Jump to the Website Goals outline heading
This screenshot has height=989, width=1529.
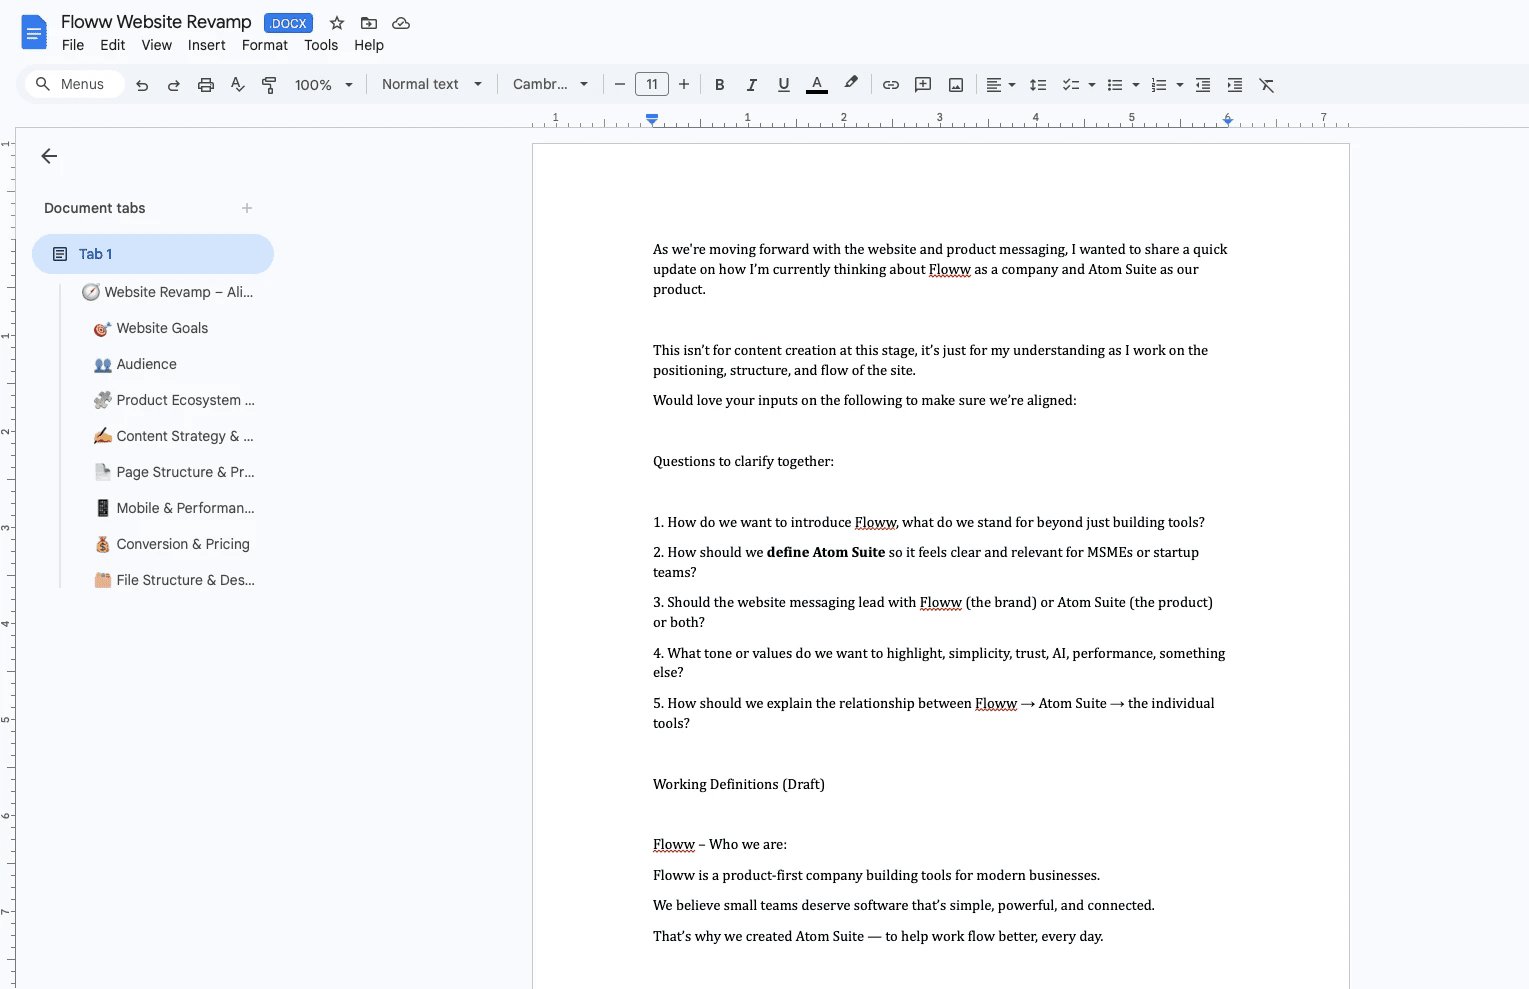tap(151, 328)
